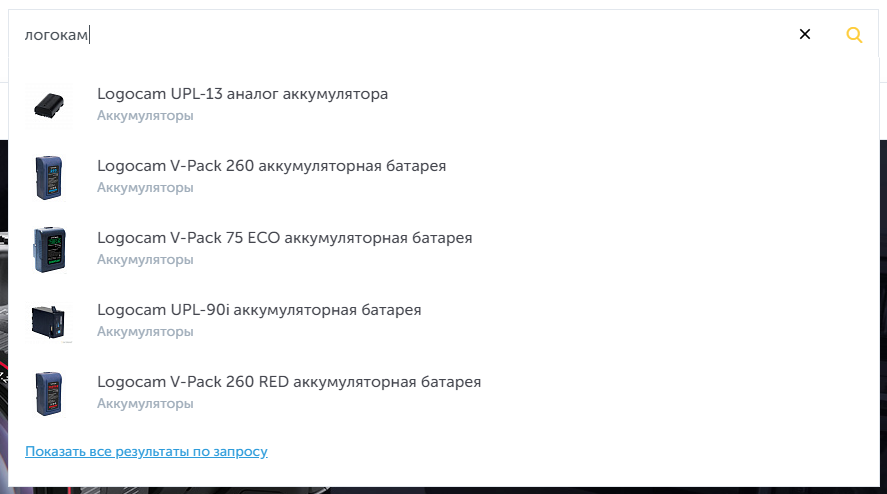Click the yellow magnifier search icon
Screen dimensions: 887x494
(x=854, y=35)
